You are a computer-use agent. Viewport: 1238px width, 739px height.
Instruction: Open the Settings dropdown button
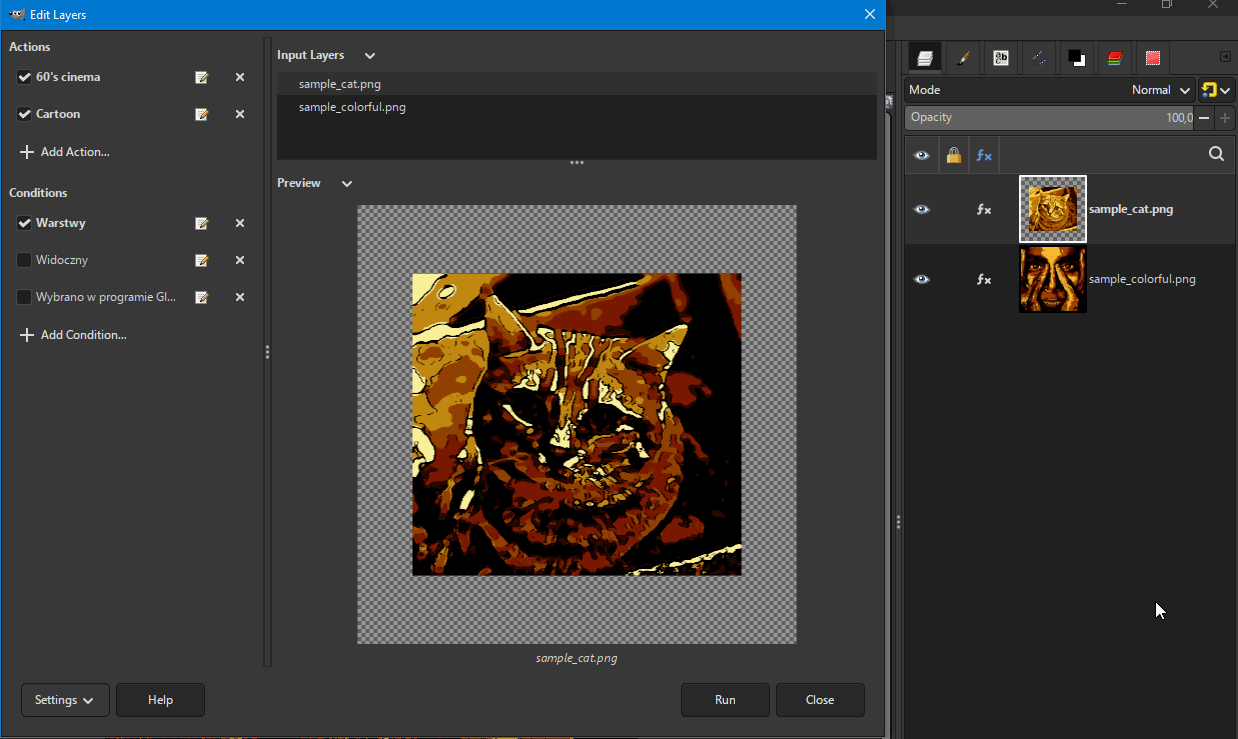tap(64, 700)
